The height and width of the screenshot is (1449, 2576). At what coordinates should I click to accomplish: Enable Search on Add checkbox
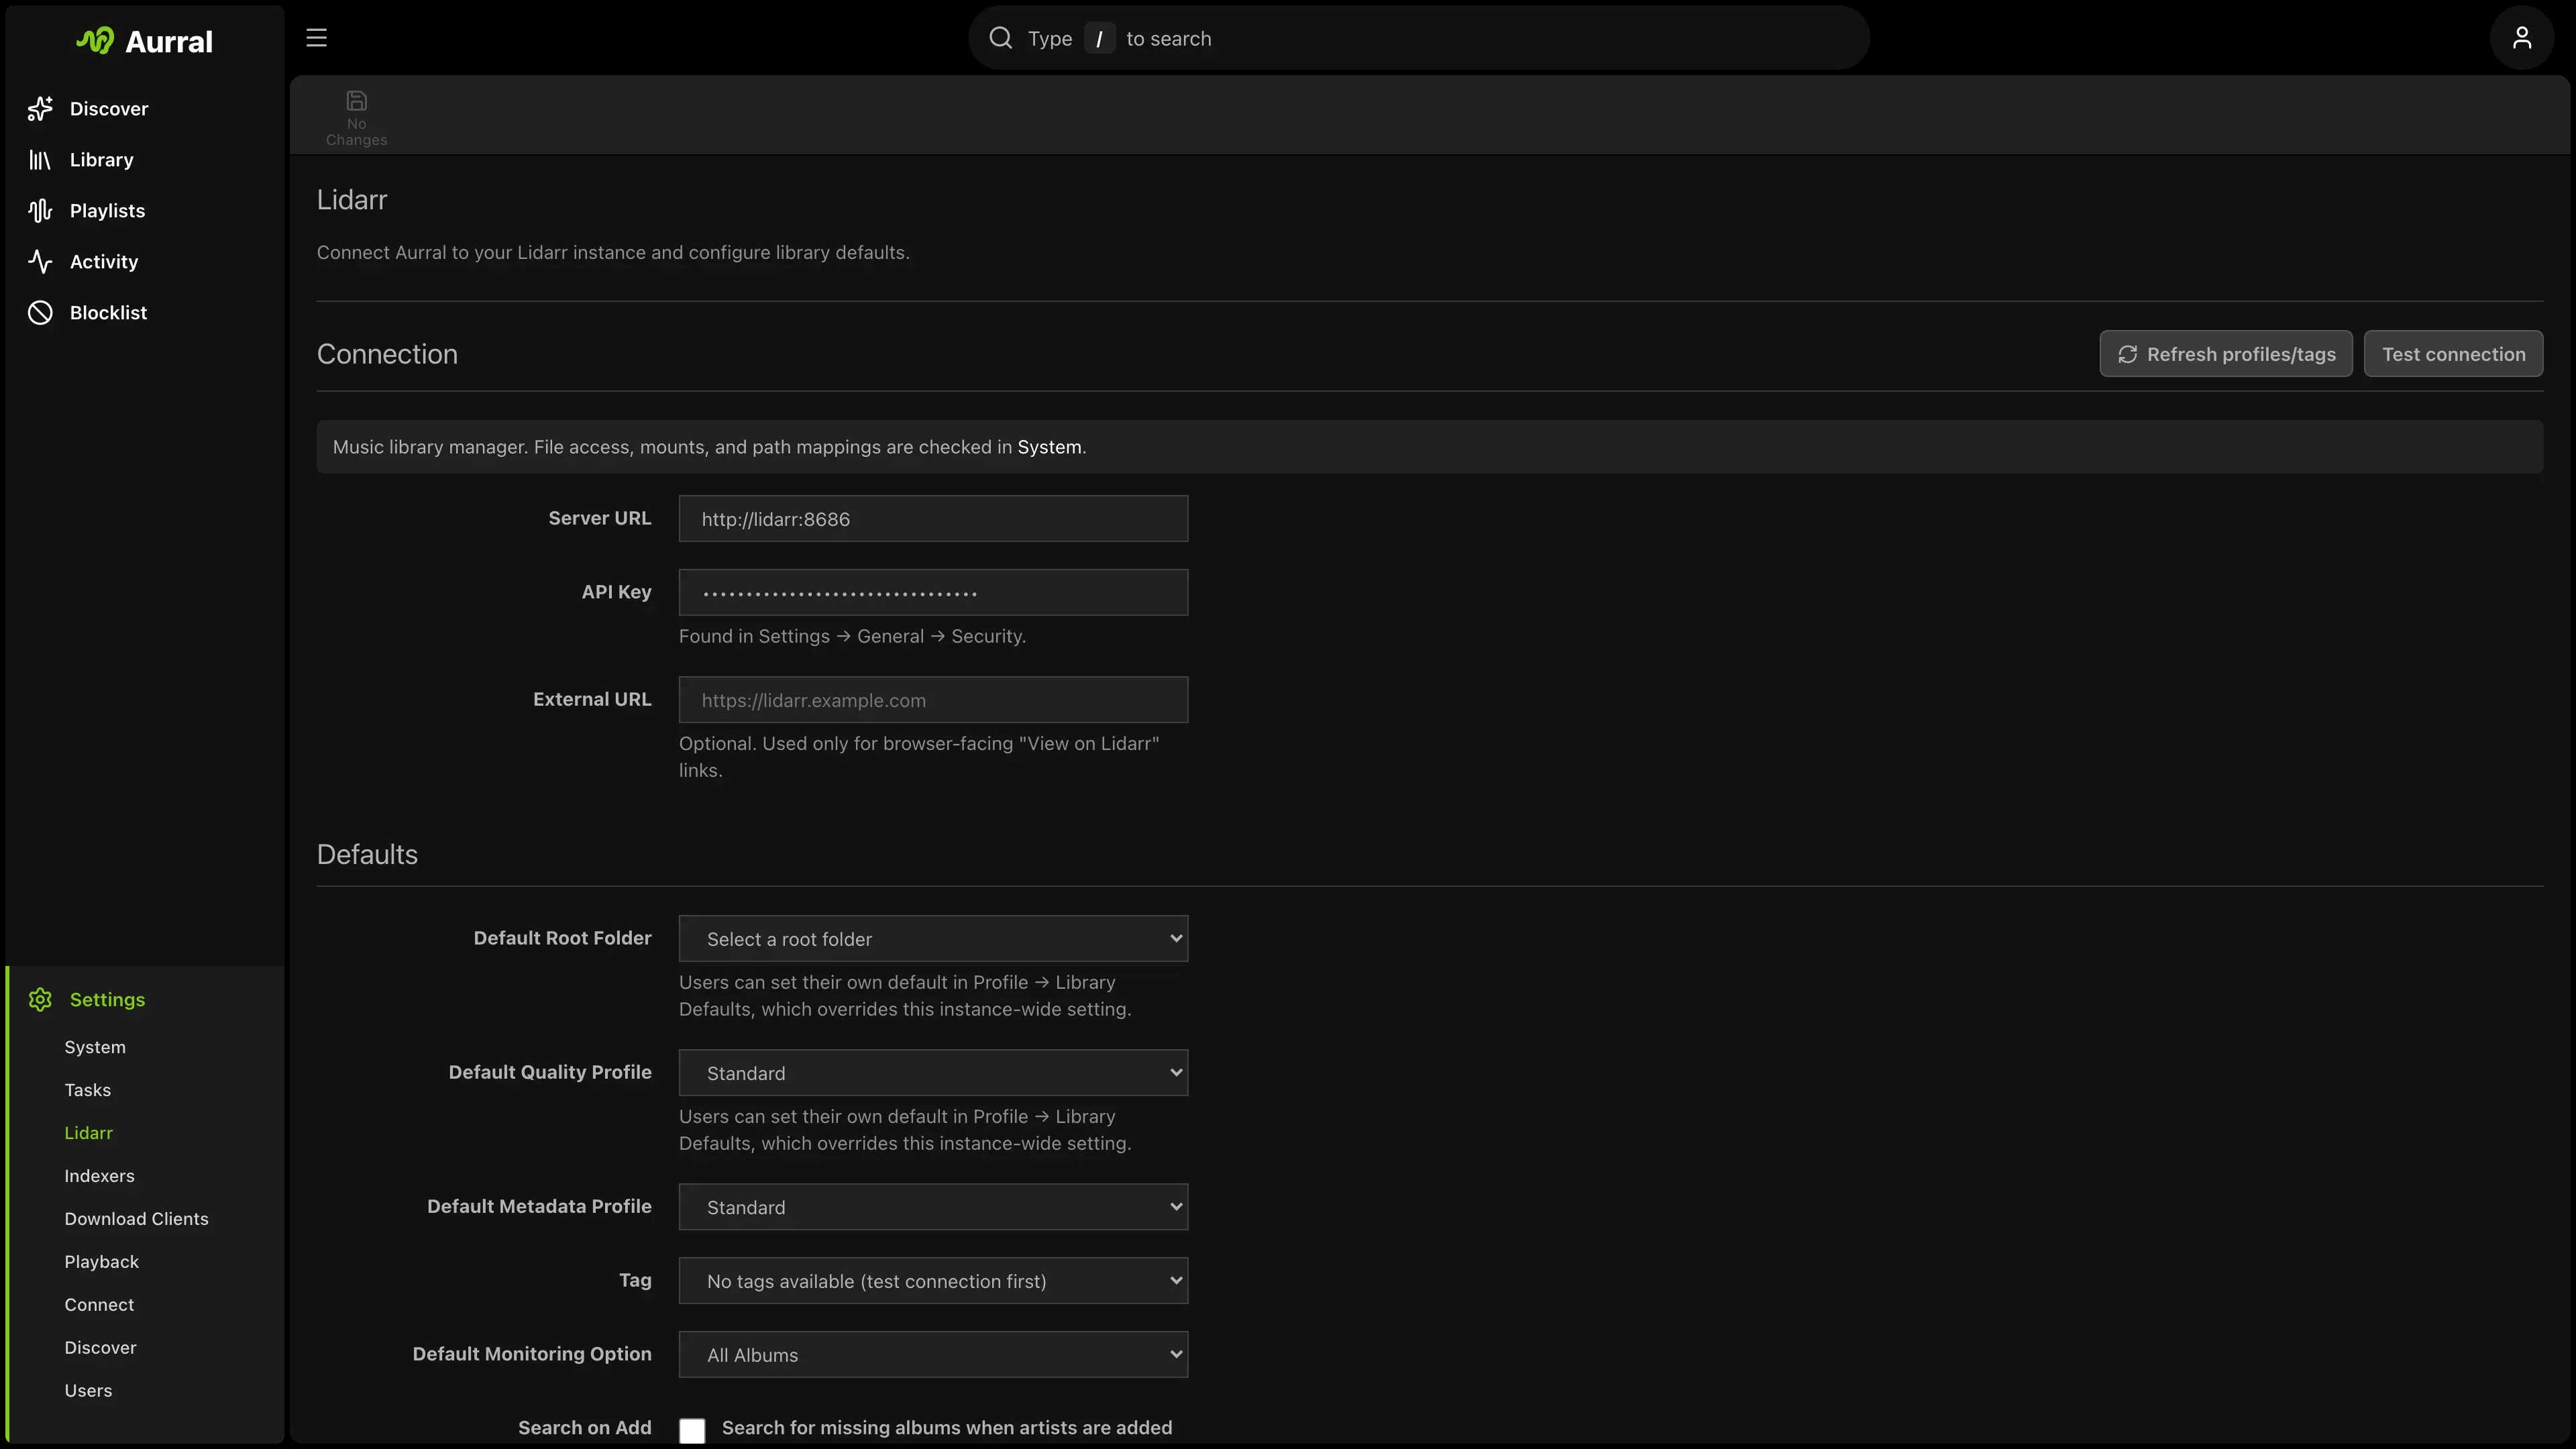click(692, 1430)
